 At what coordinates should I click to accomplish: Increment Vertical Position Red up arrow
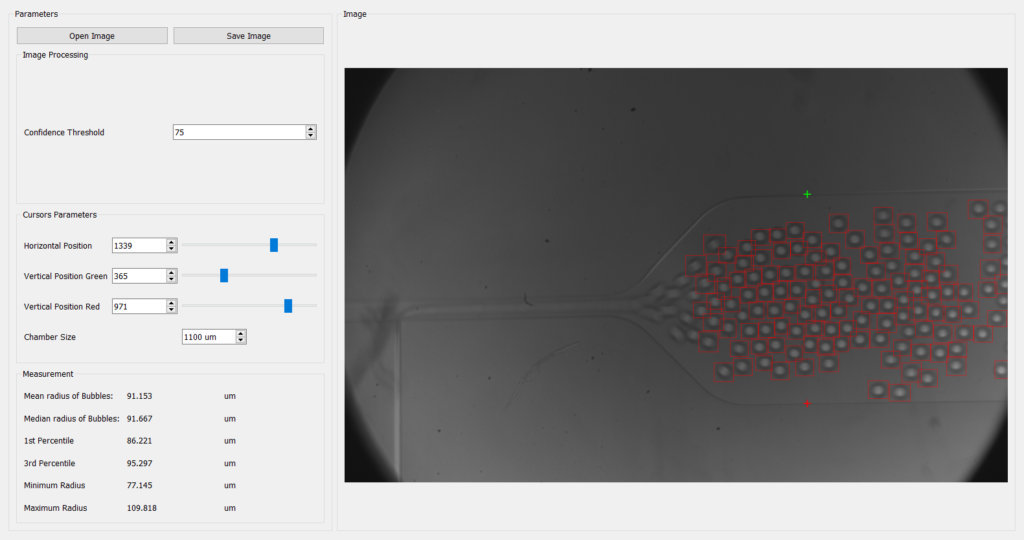[172, 303]
